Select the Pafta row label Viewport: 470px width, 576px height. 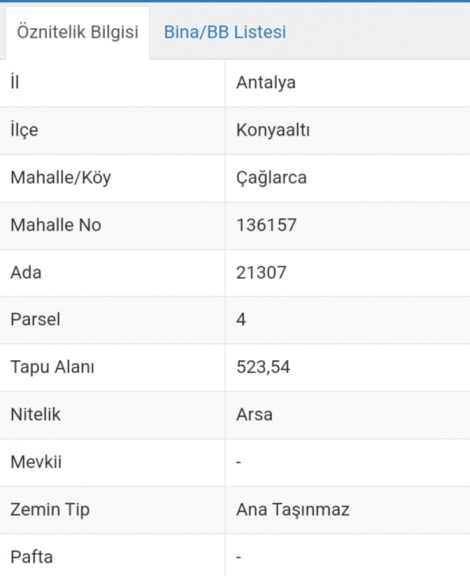[x=32, y=557]
